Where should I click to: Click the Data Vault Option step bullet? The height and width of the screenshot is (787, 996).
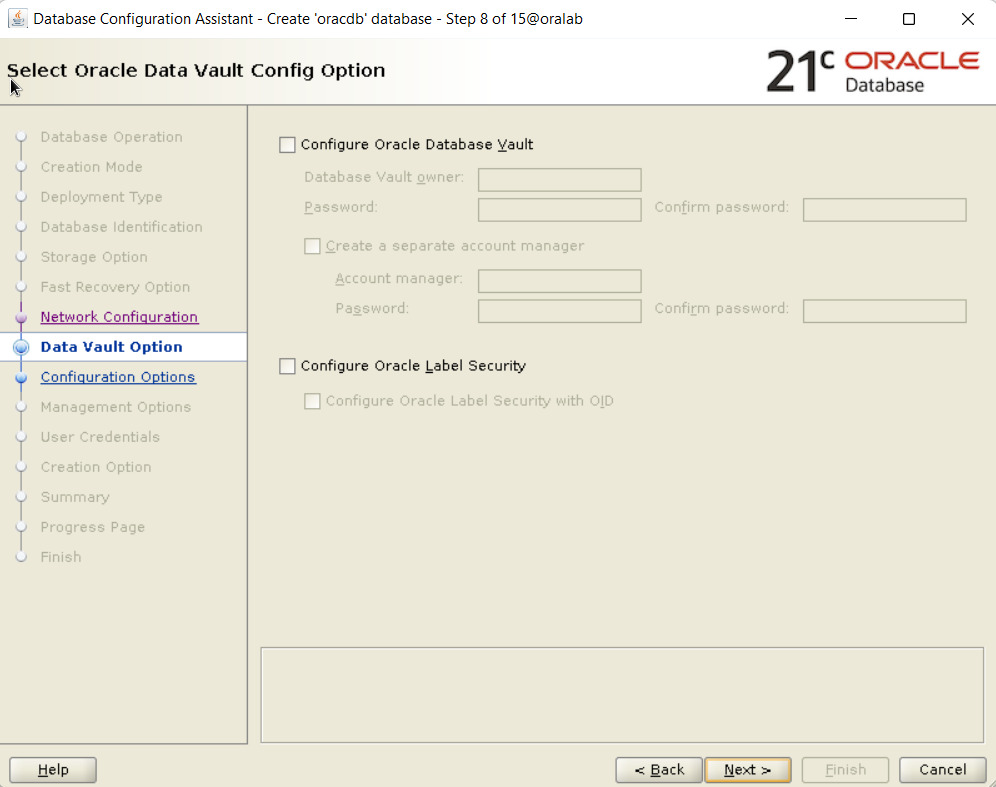click(21, 347)
